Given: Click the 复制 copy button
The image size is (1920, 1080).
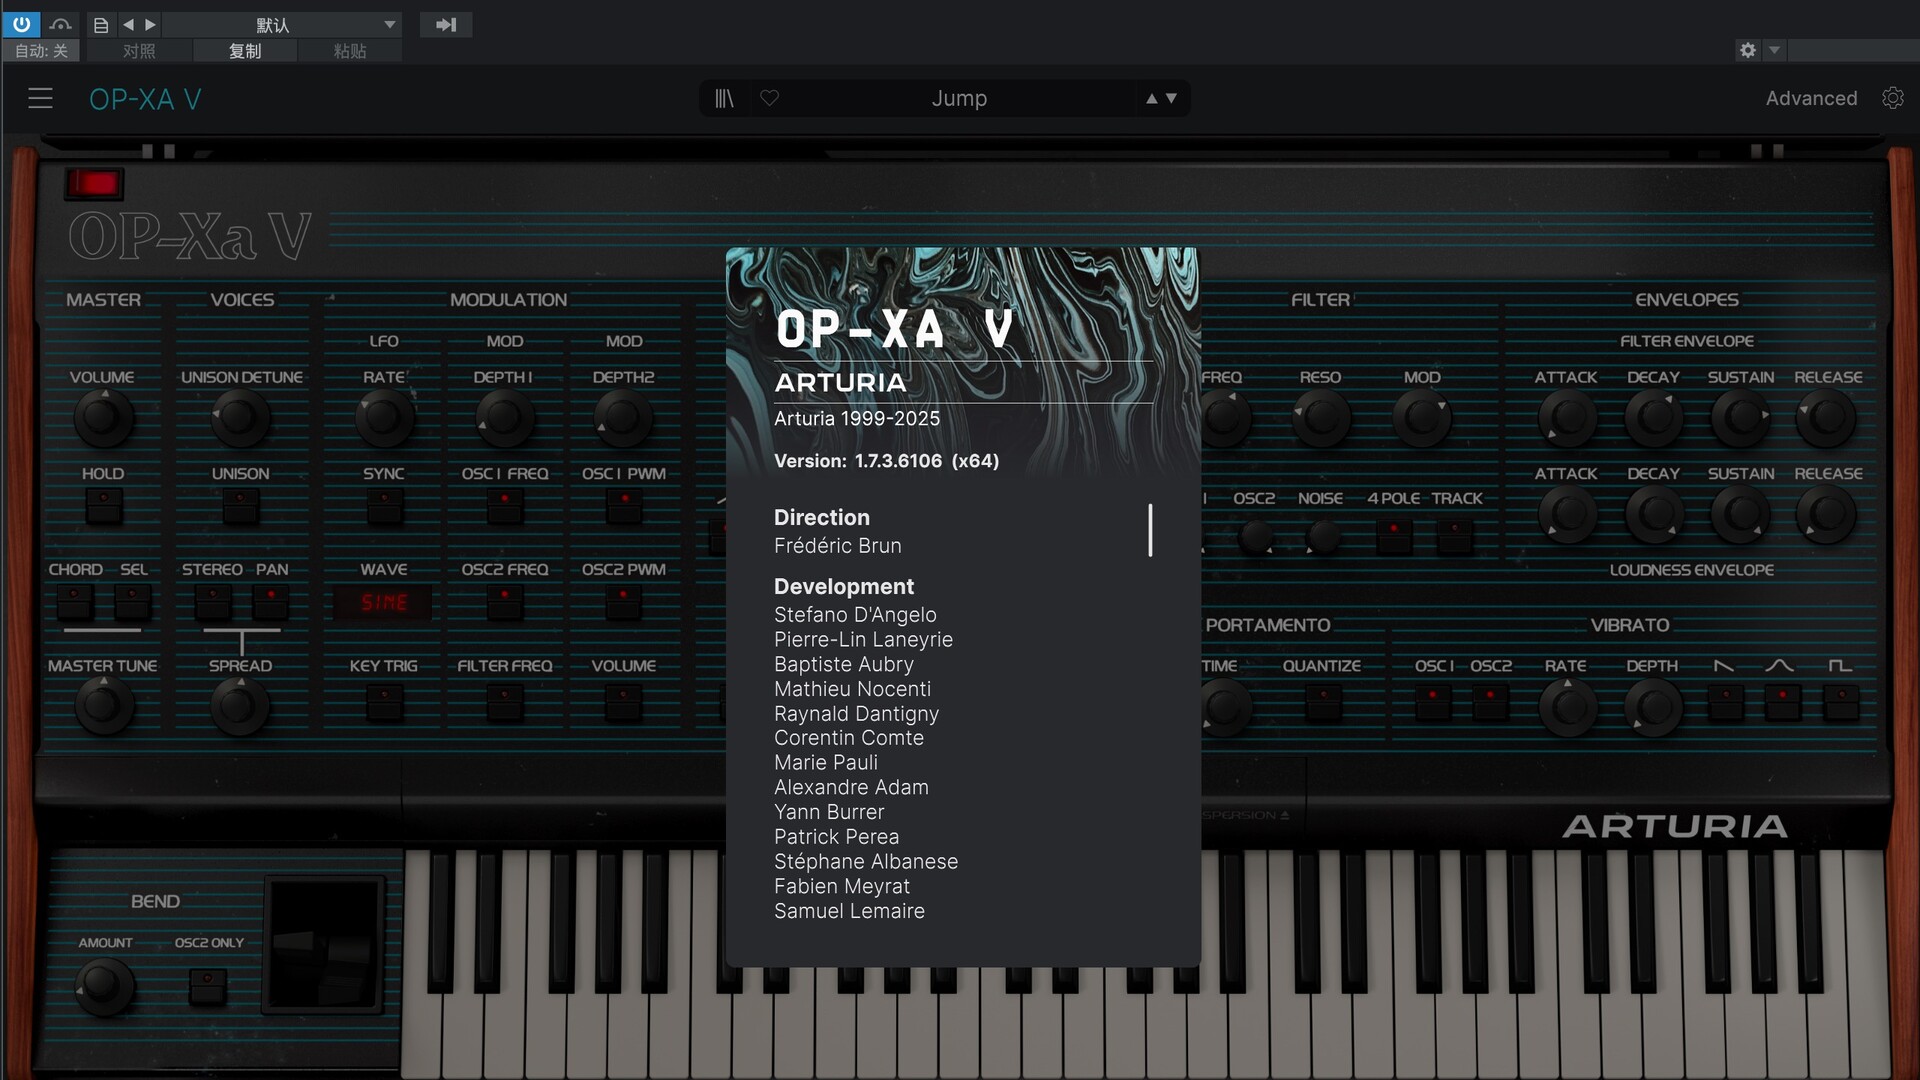Looking at the screenshot, I should click(245, 51).
